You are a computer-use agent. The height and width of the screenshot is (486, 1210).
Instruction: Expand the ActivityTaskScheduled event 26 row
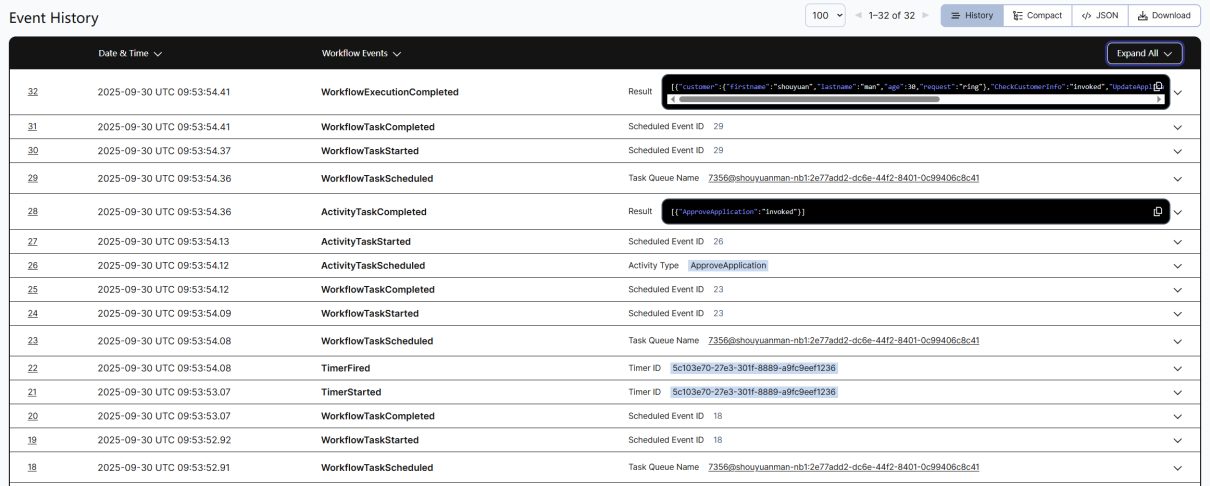(x=1177, y=266)
